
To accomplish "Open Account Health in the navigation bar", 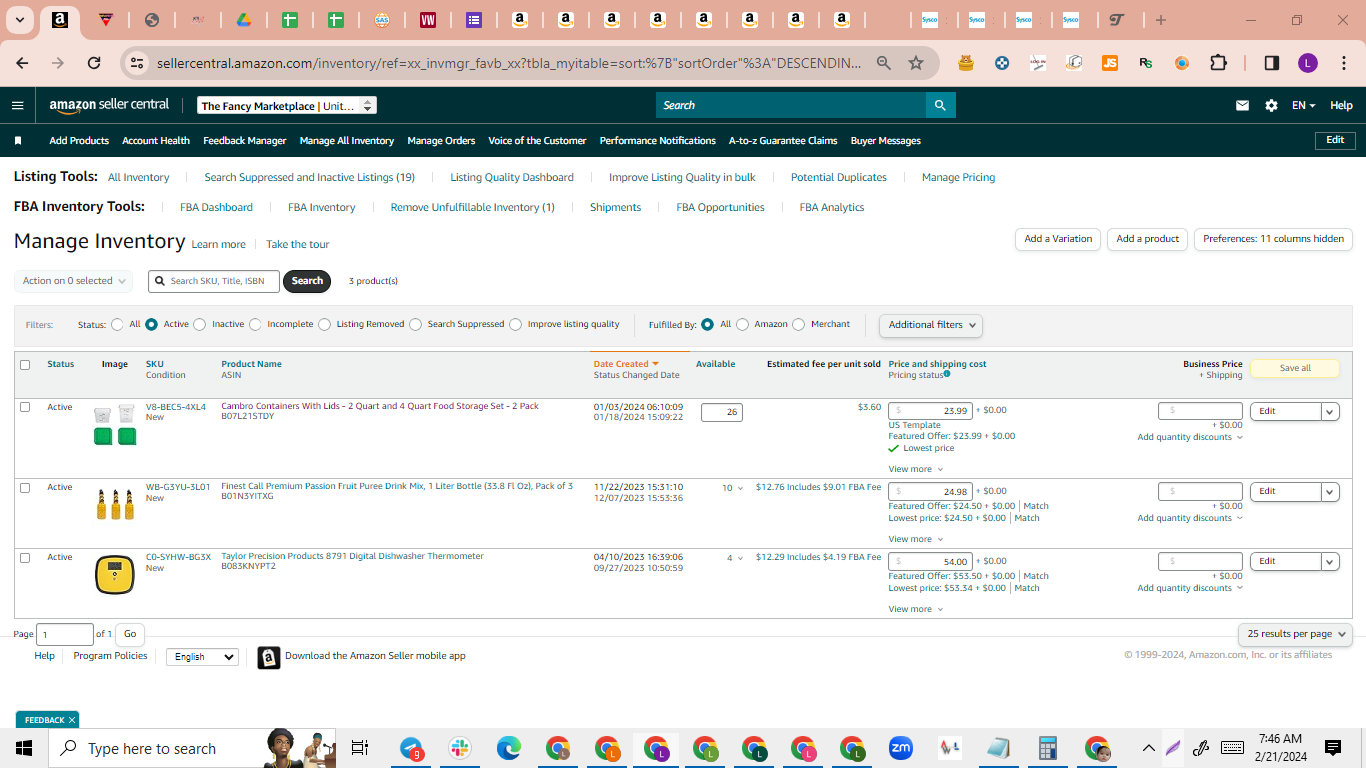I will [x=156, y=141].
